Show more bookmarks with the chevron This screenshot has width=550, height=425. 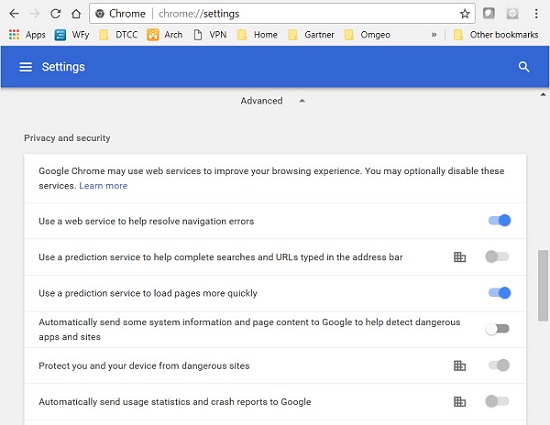click(434, 35)
